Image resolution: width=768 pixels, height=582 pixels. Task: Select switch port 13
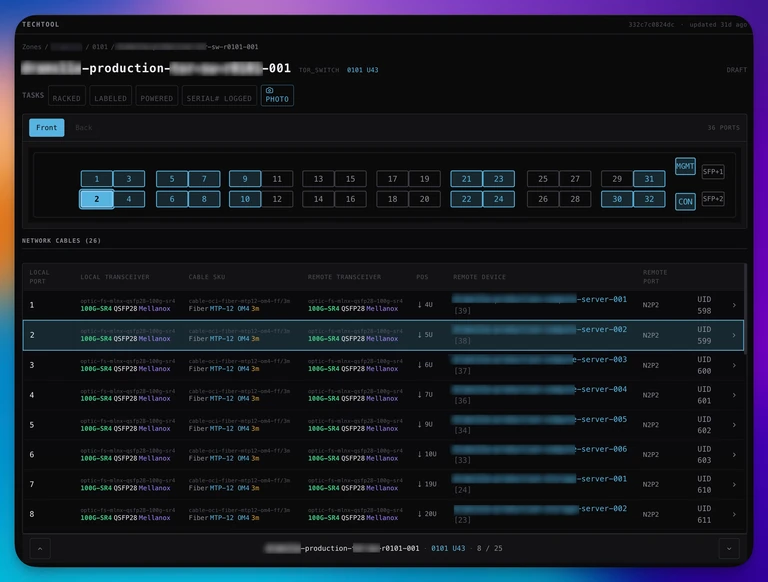(x=318, y=179)
